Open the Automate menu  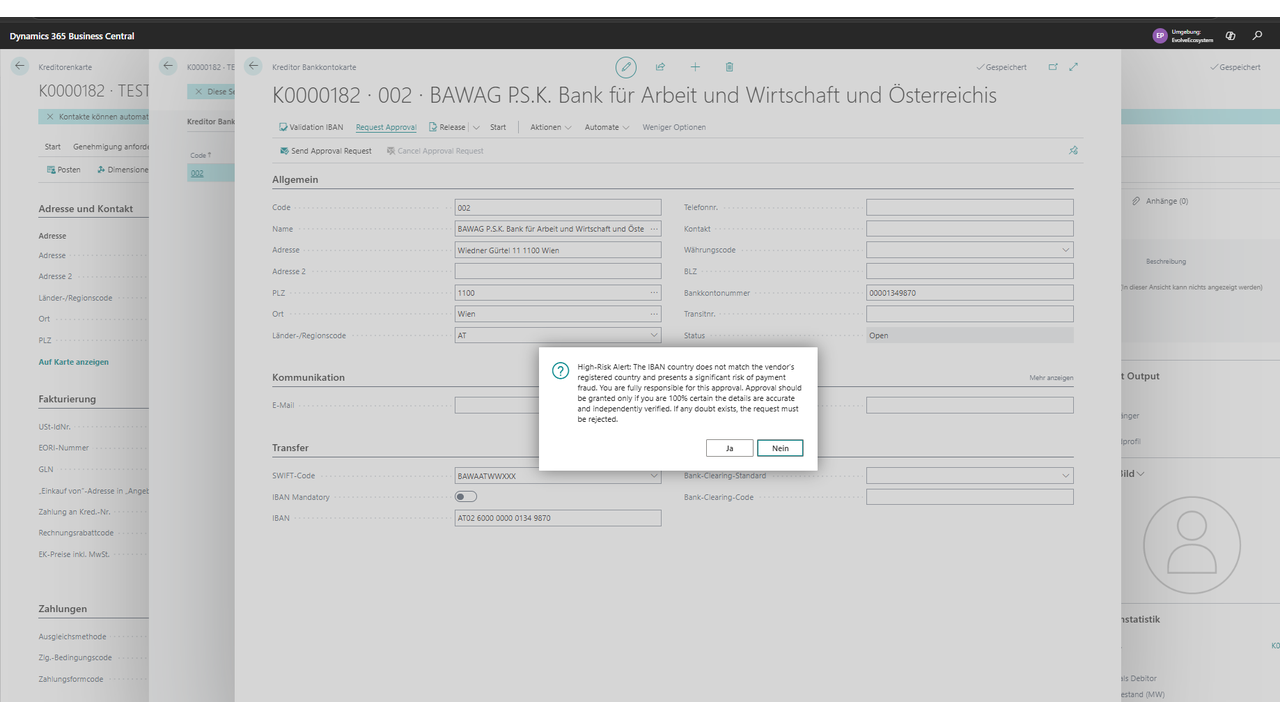pos(607,127)
